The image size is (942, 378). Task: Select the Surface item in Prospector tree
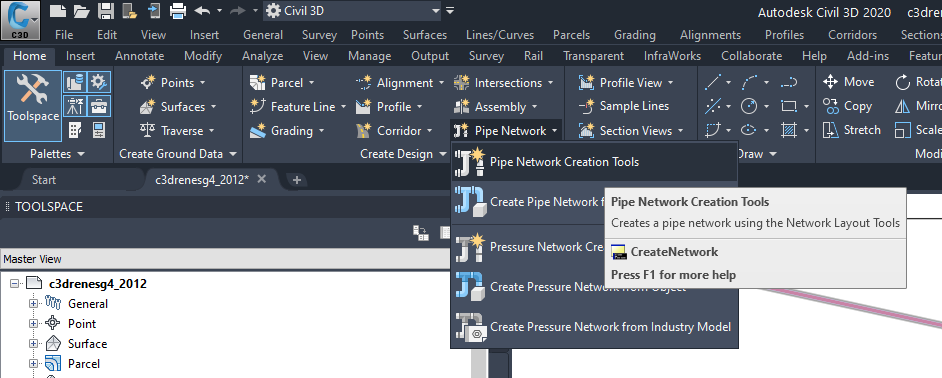[x=87, y=344]
